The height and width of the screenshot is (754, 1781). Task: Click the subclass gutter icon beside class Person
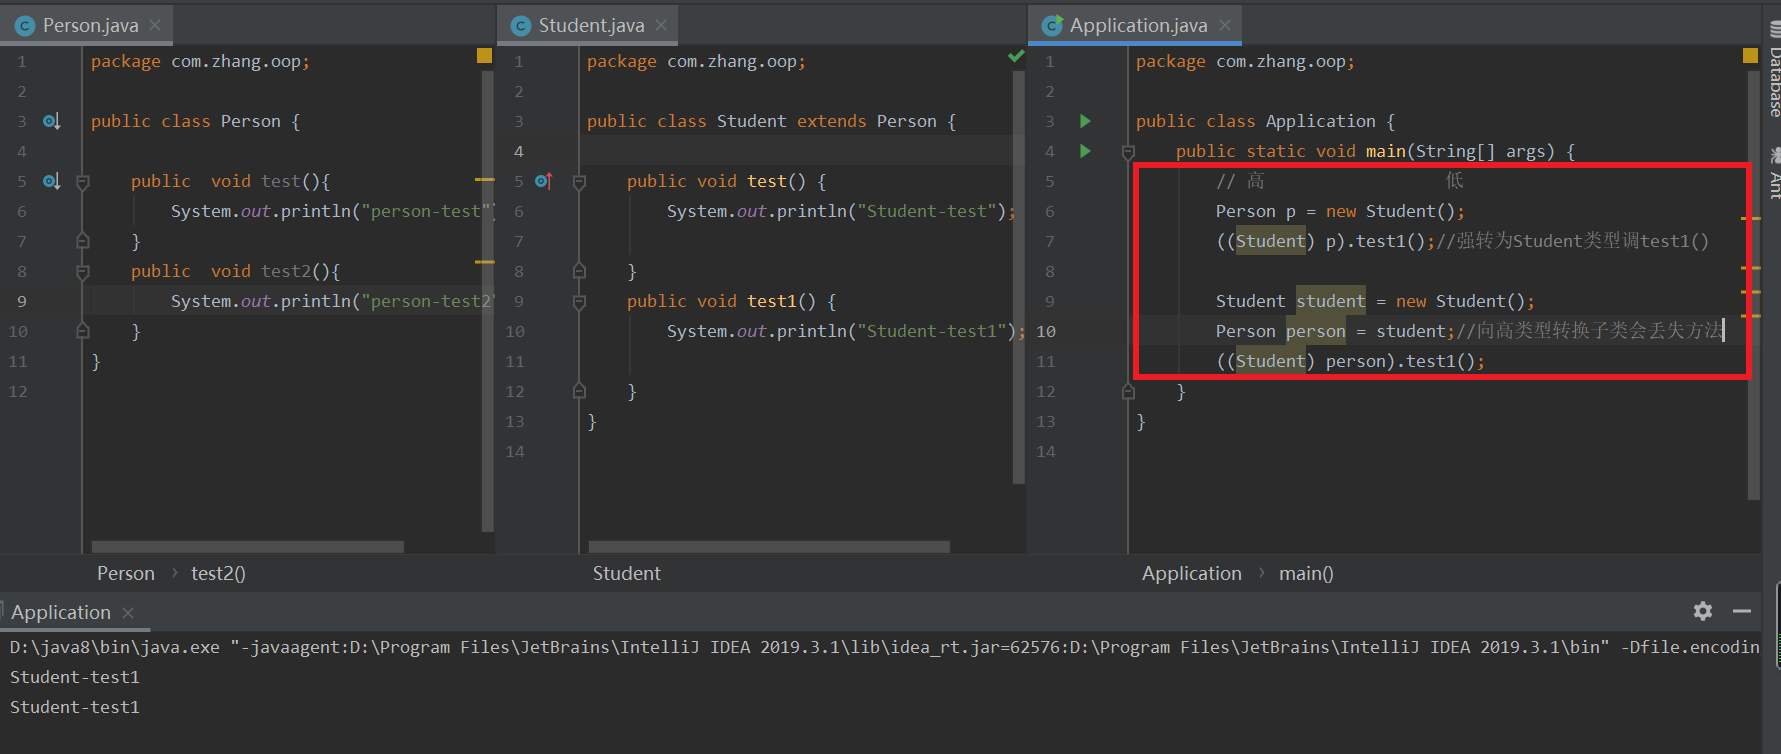pyautogui.click(x=51, y=121)
